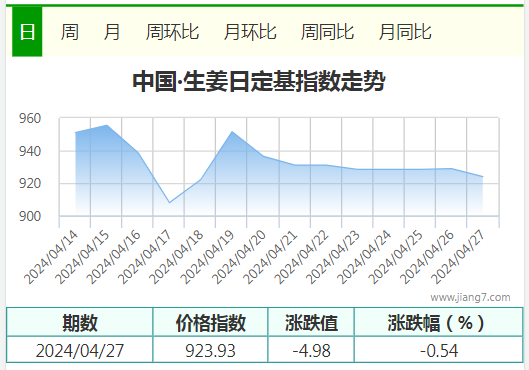Select the 日 daily tab

click(27, 32)
